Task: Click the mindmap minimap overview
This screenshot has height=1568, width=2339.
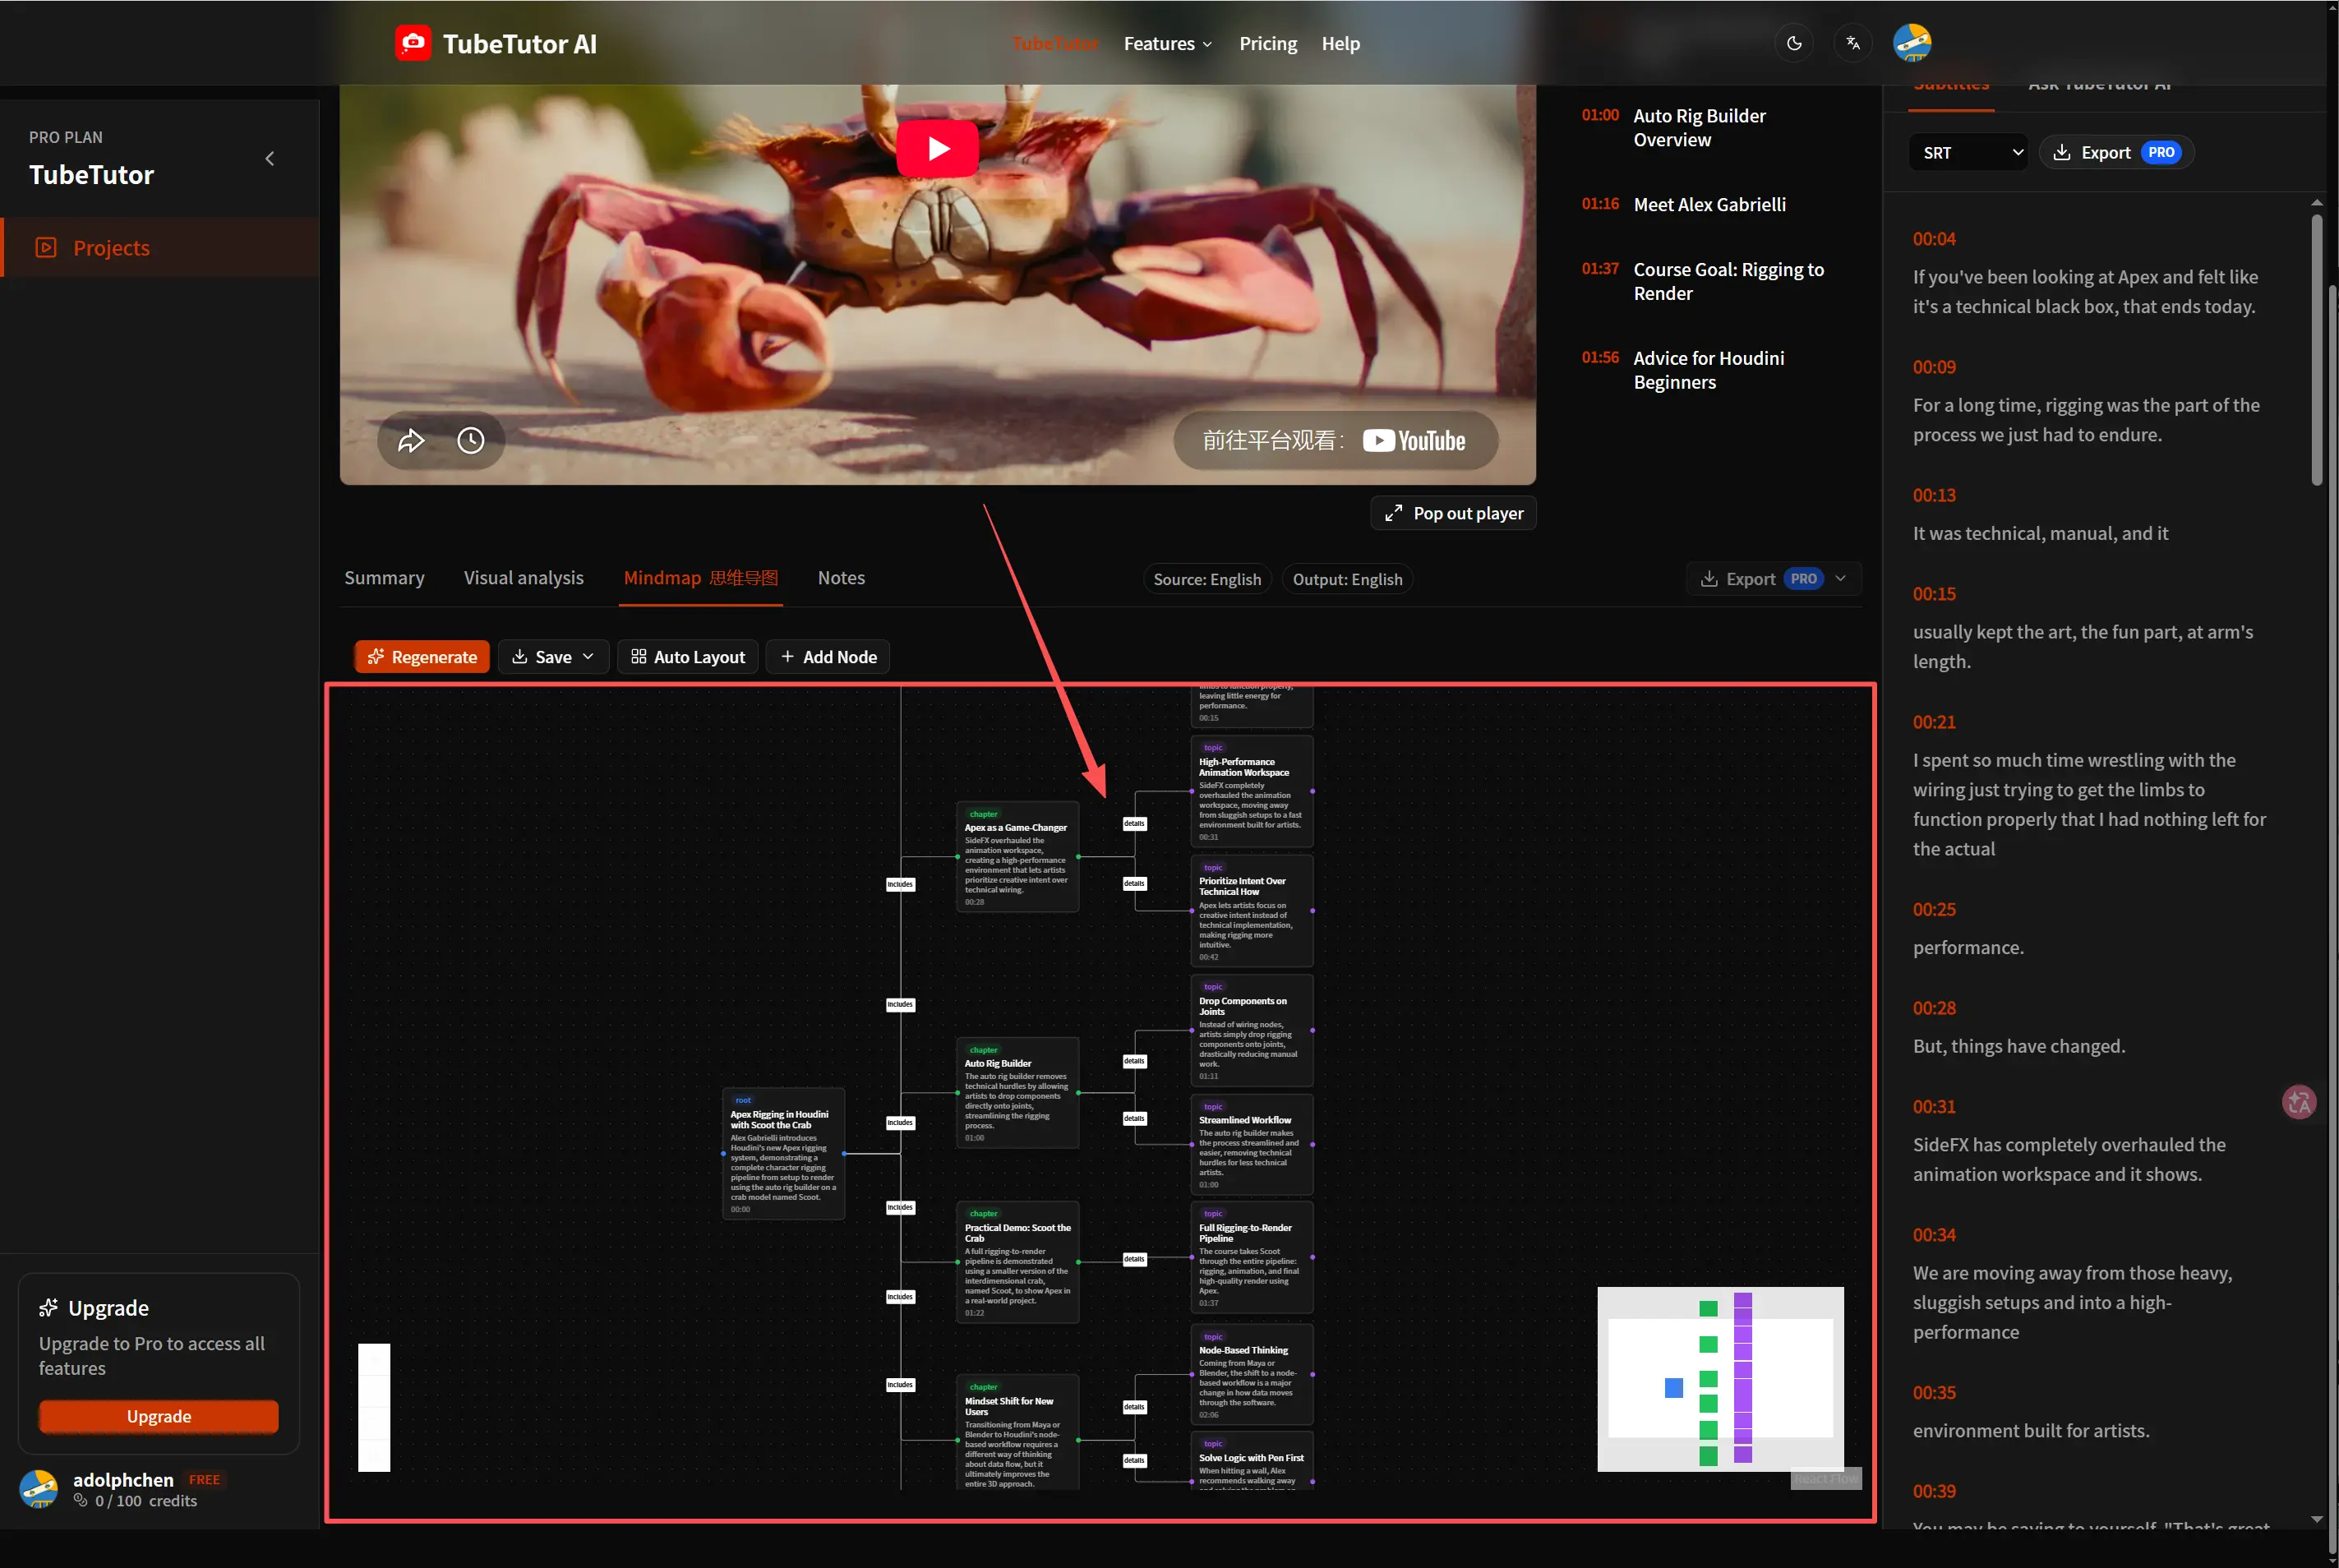Action: (x=1720, y=1378)
